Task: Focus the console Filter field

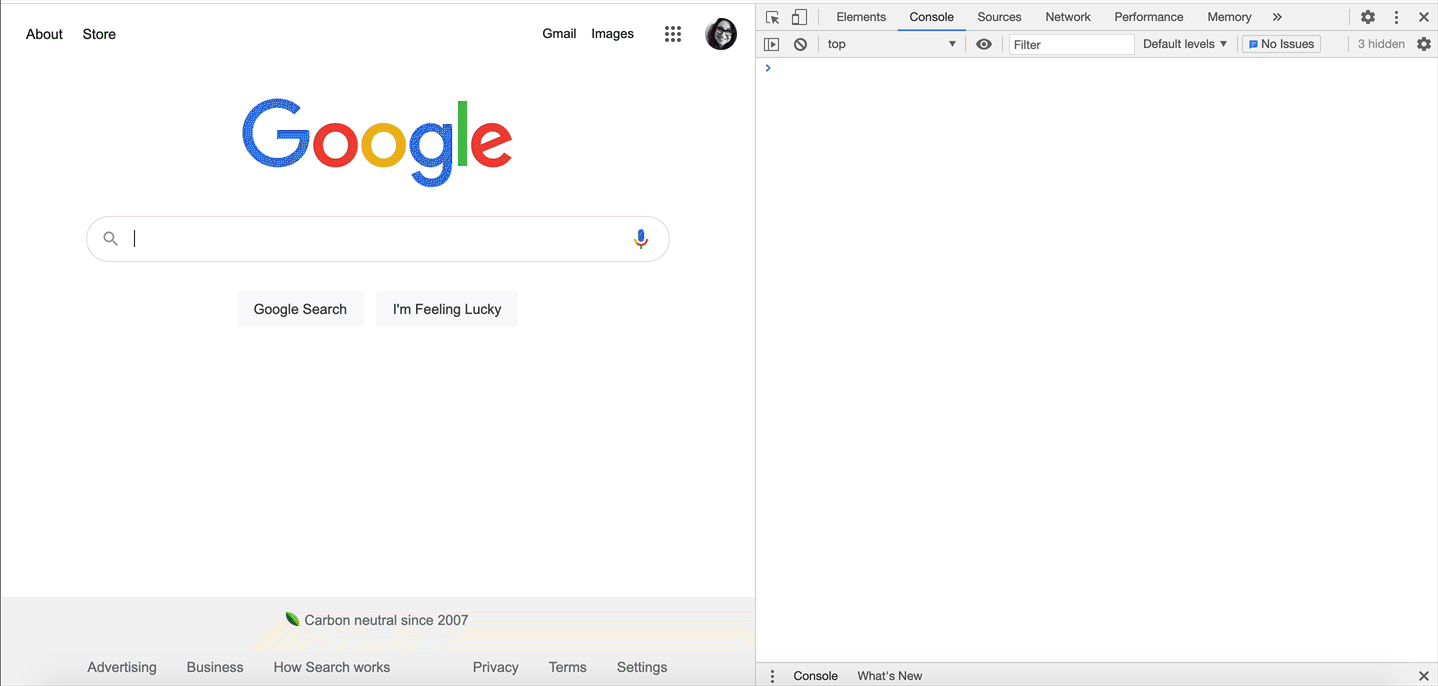Action: [1072, 44]
